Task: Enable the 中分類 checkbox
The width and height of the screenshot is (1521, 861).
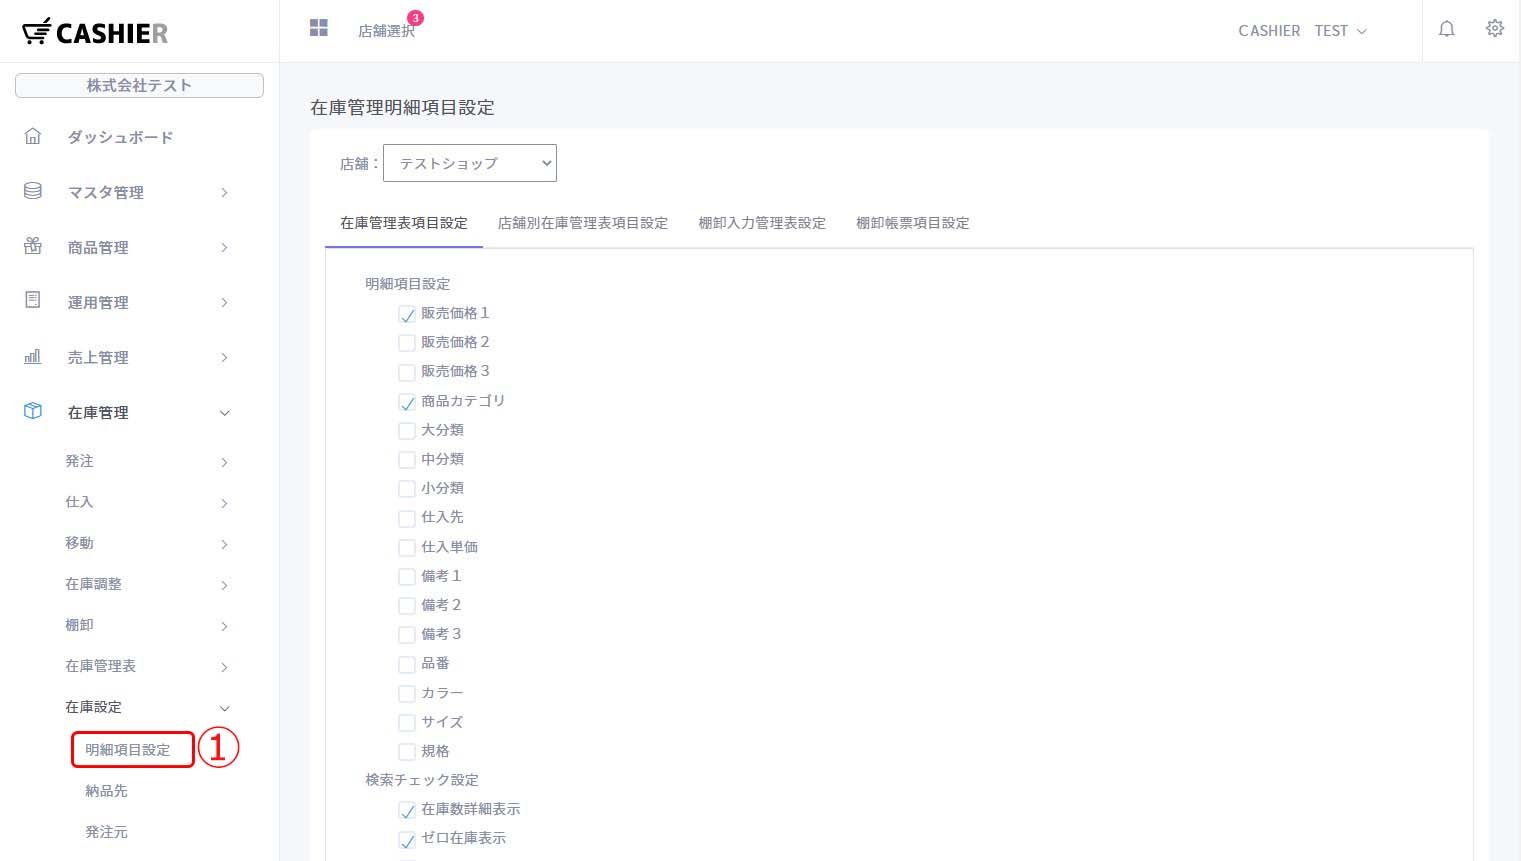Action: [407, 460]
